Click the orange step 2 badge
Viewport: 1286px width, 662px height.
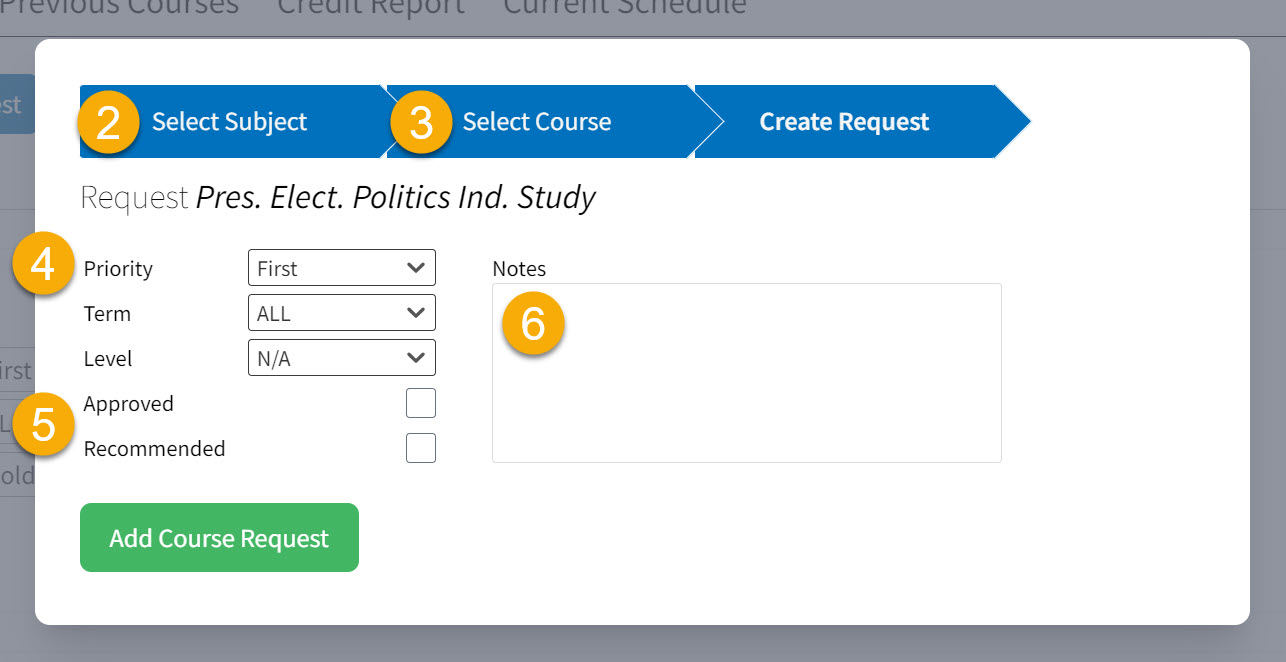tap(107, 122)
